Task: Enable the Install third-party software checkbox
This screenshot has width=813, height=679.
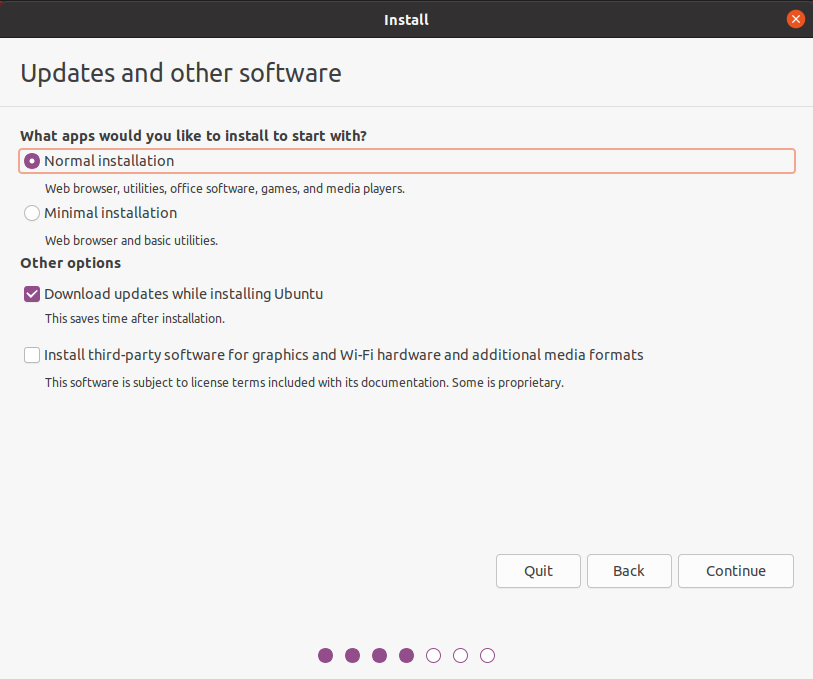Action: click(32, 355)
